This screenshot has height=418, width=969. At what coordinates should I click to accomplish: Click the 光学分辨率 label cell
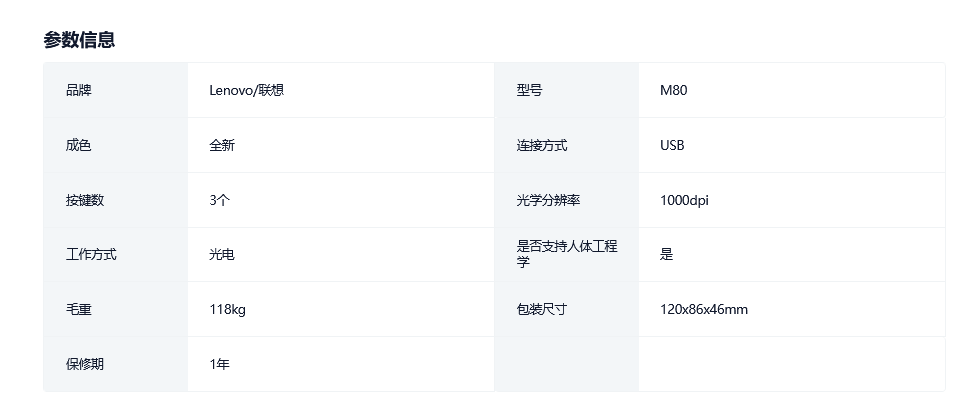click(x=548, y=200)
